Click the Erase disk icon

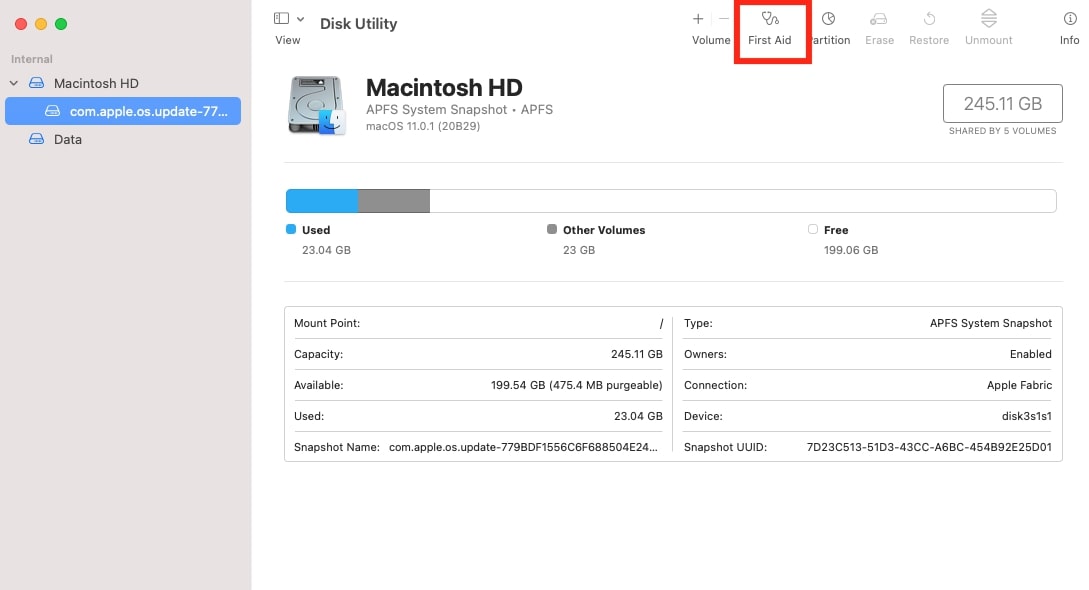(879, 19)
